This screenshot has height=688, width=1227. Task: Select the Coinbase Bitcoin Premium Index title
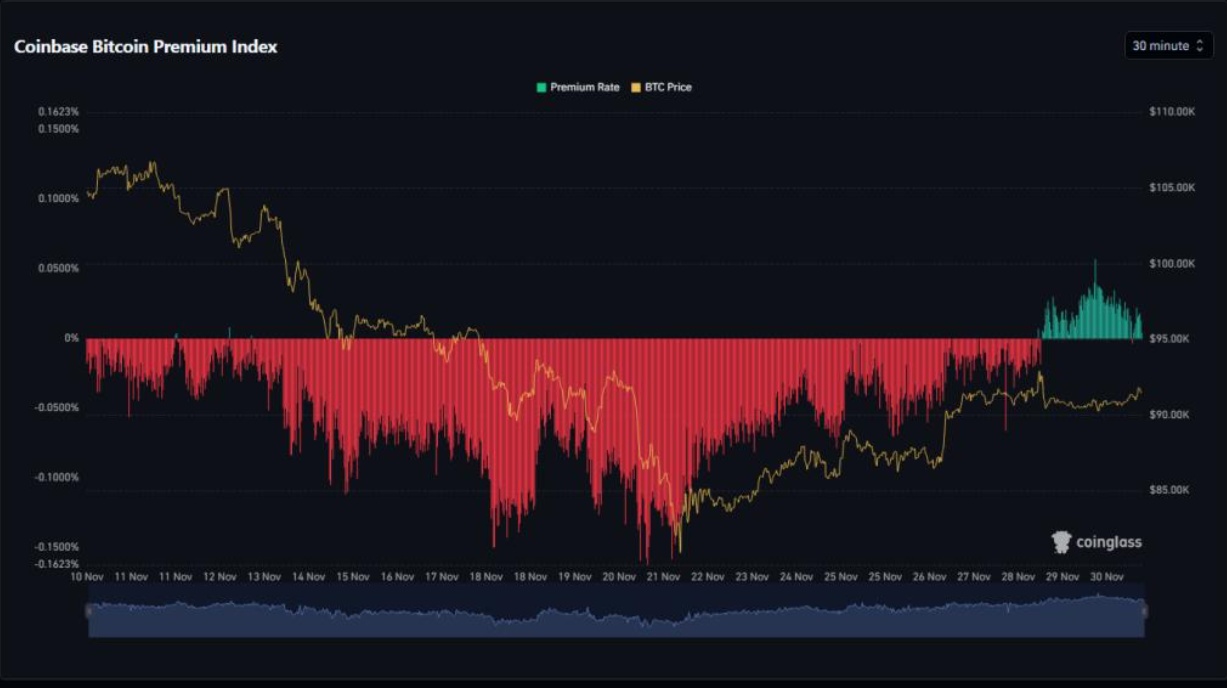point(145,46)
